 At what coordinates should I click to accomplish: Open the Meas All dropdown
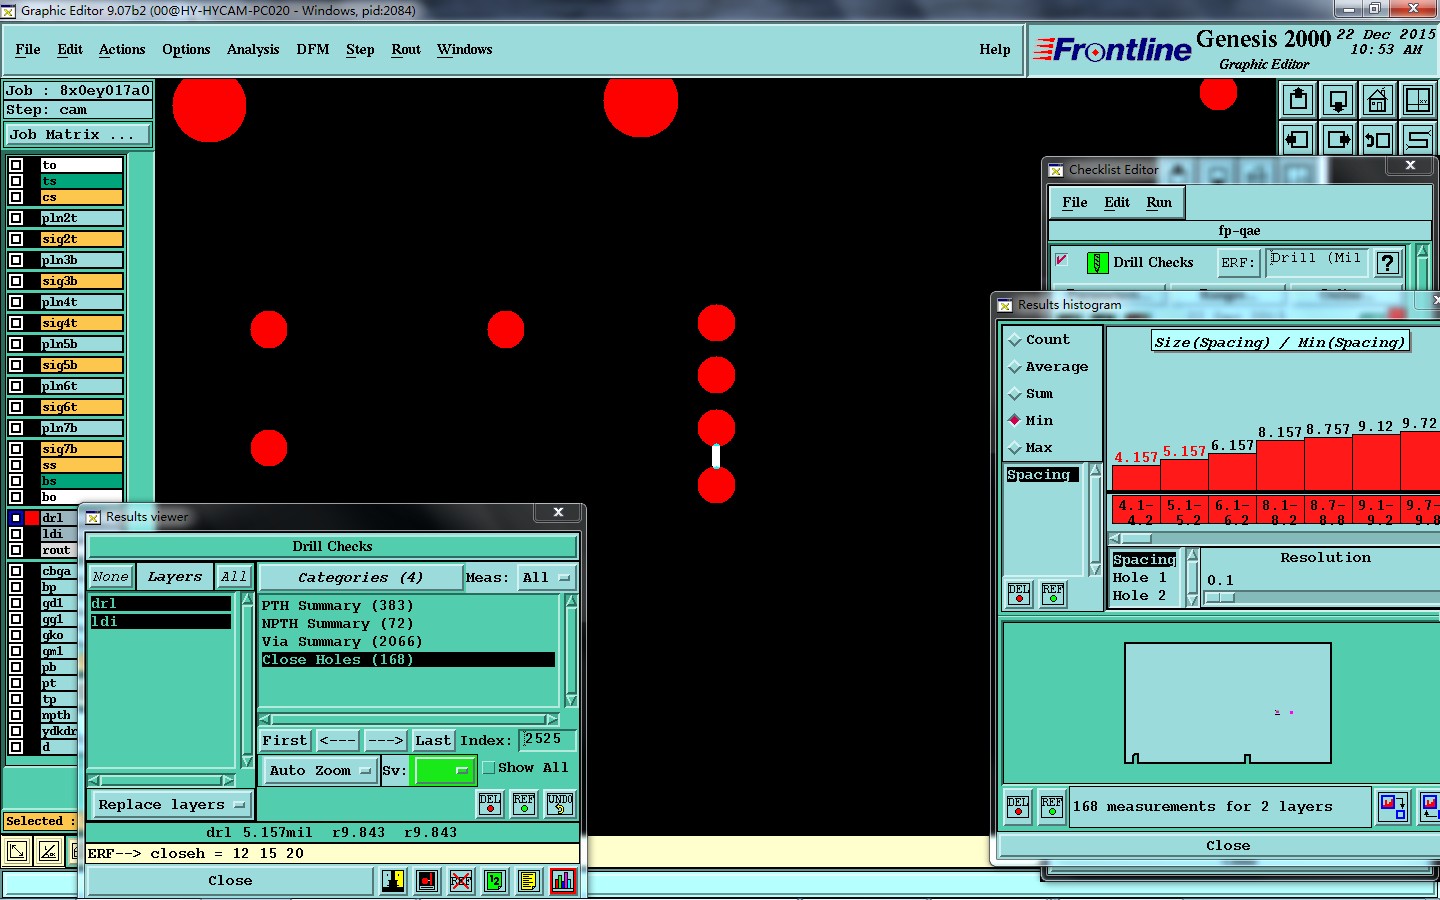click(x=547, y=578)
